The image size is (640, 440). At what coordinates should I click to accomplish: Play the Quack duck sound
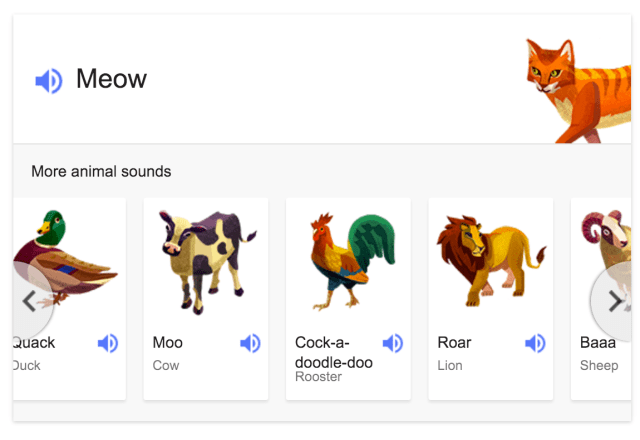tap(107, 343)
